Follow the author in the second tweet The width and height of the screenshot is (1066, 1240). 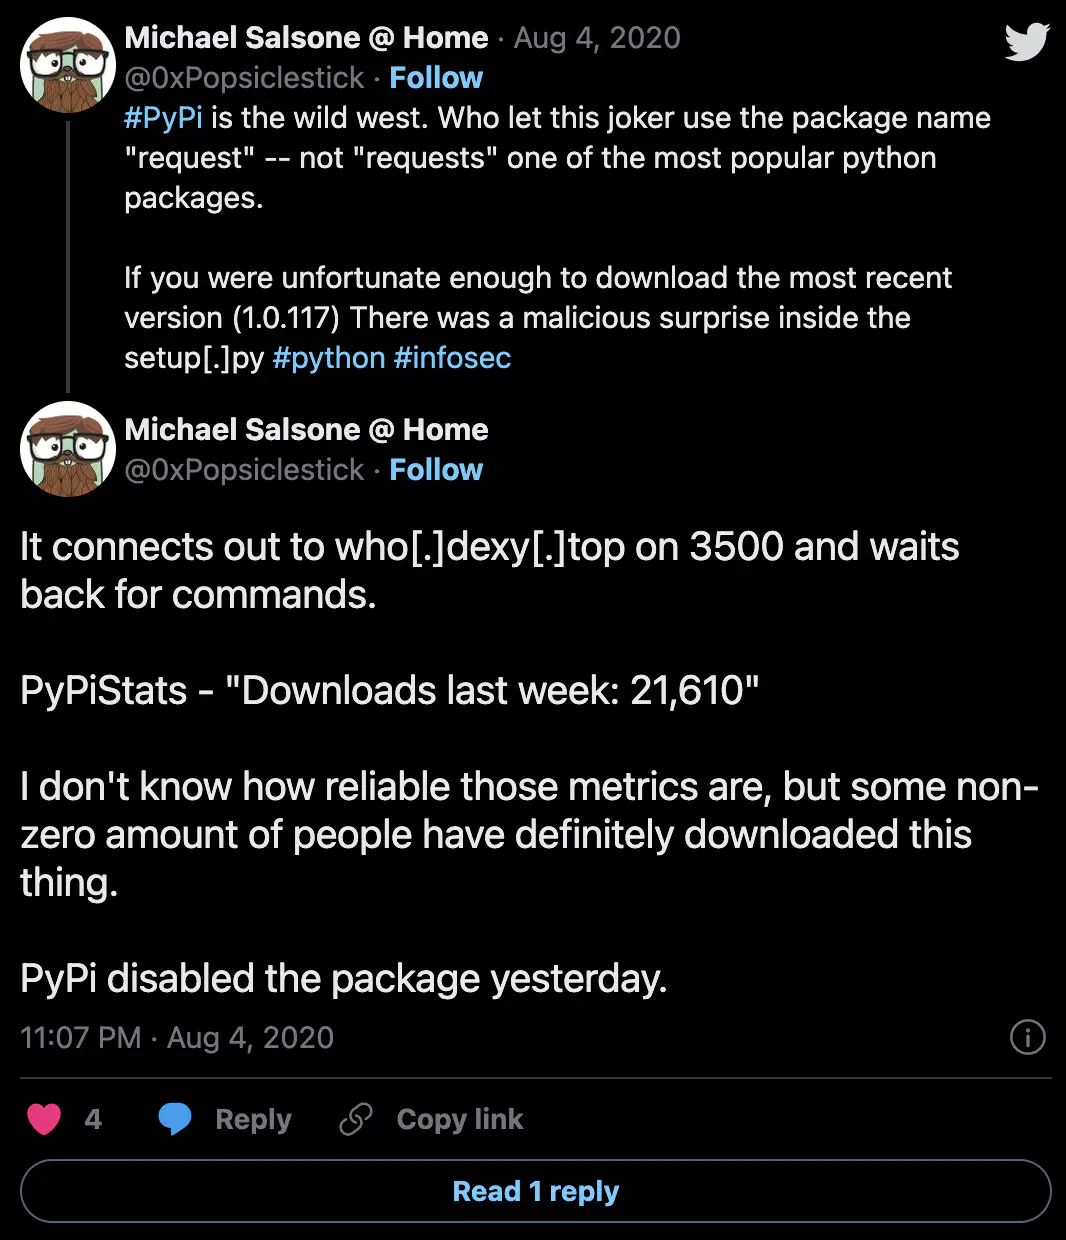pyautogui.click(x=436, y=470)
